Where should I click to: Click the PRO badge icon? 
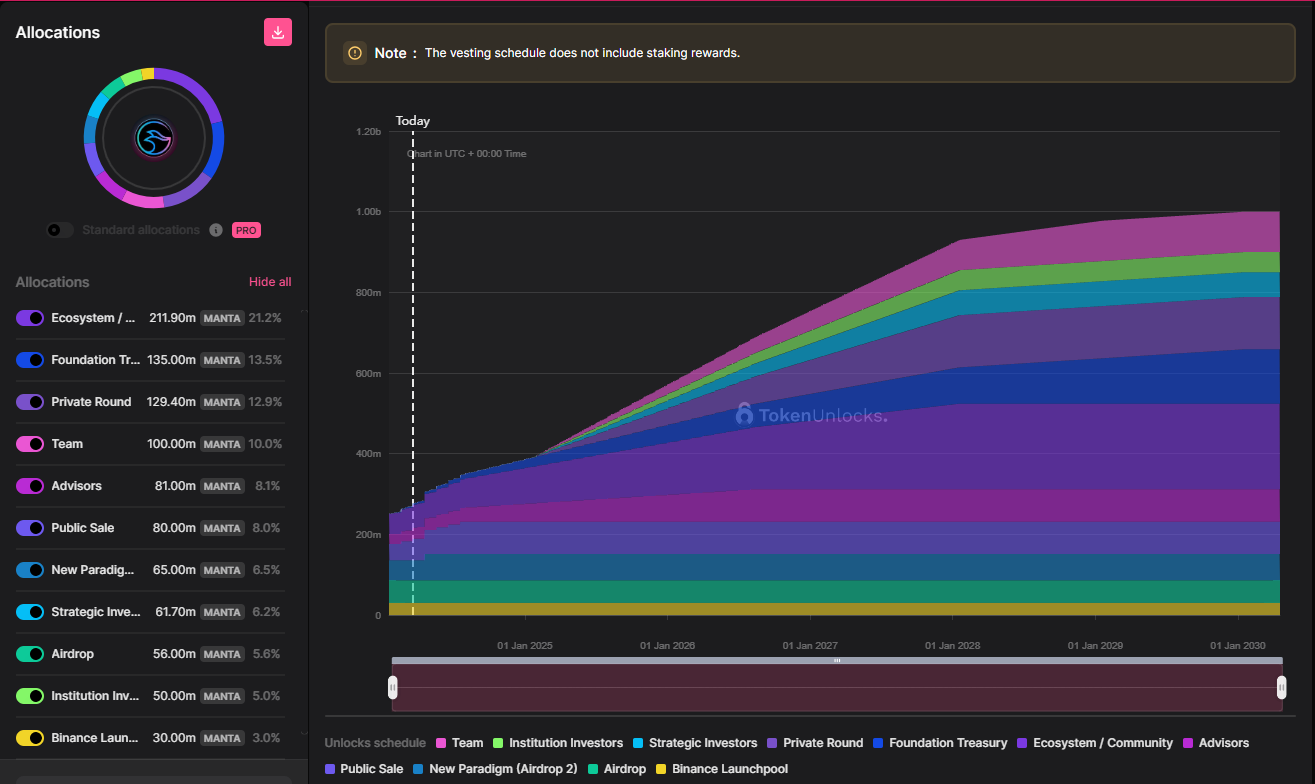click(x=246, y=230)
